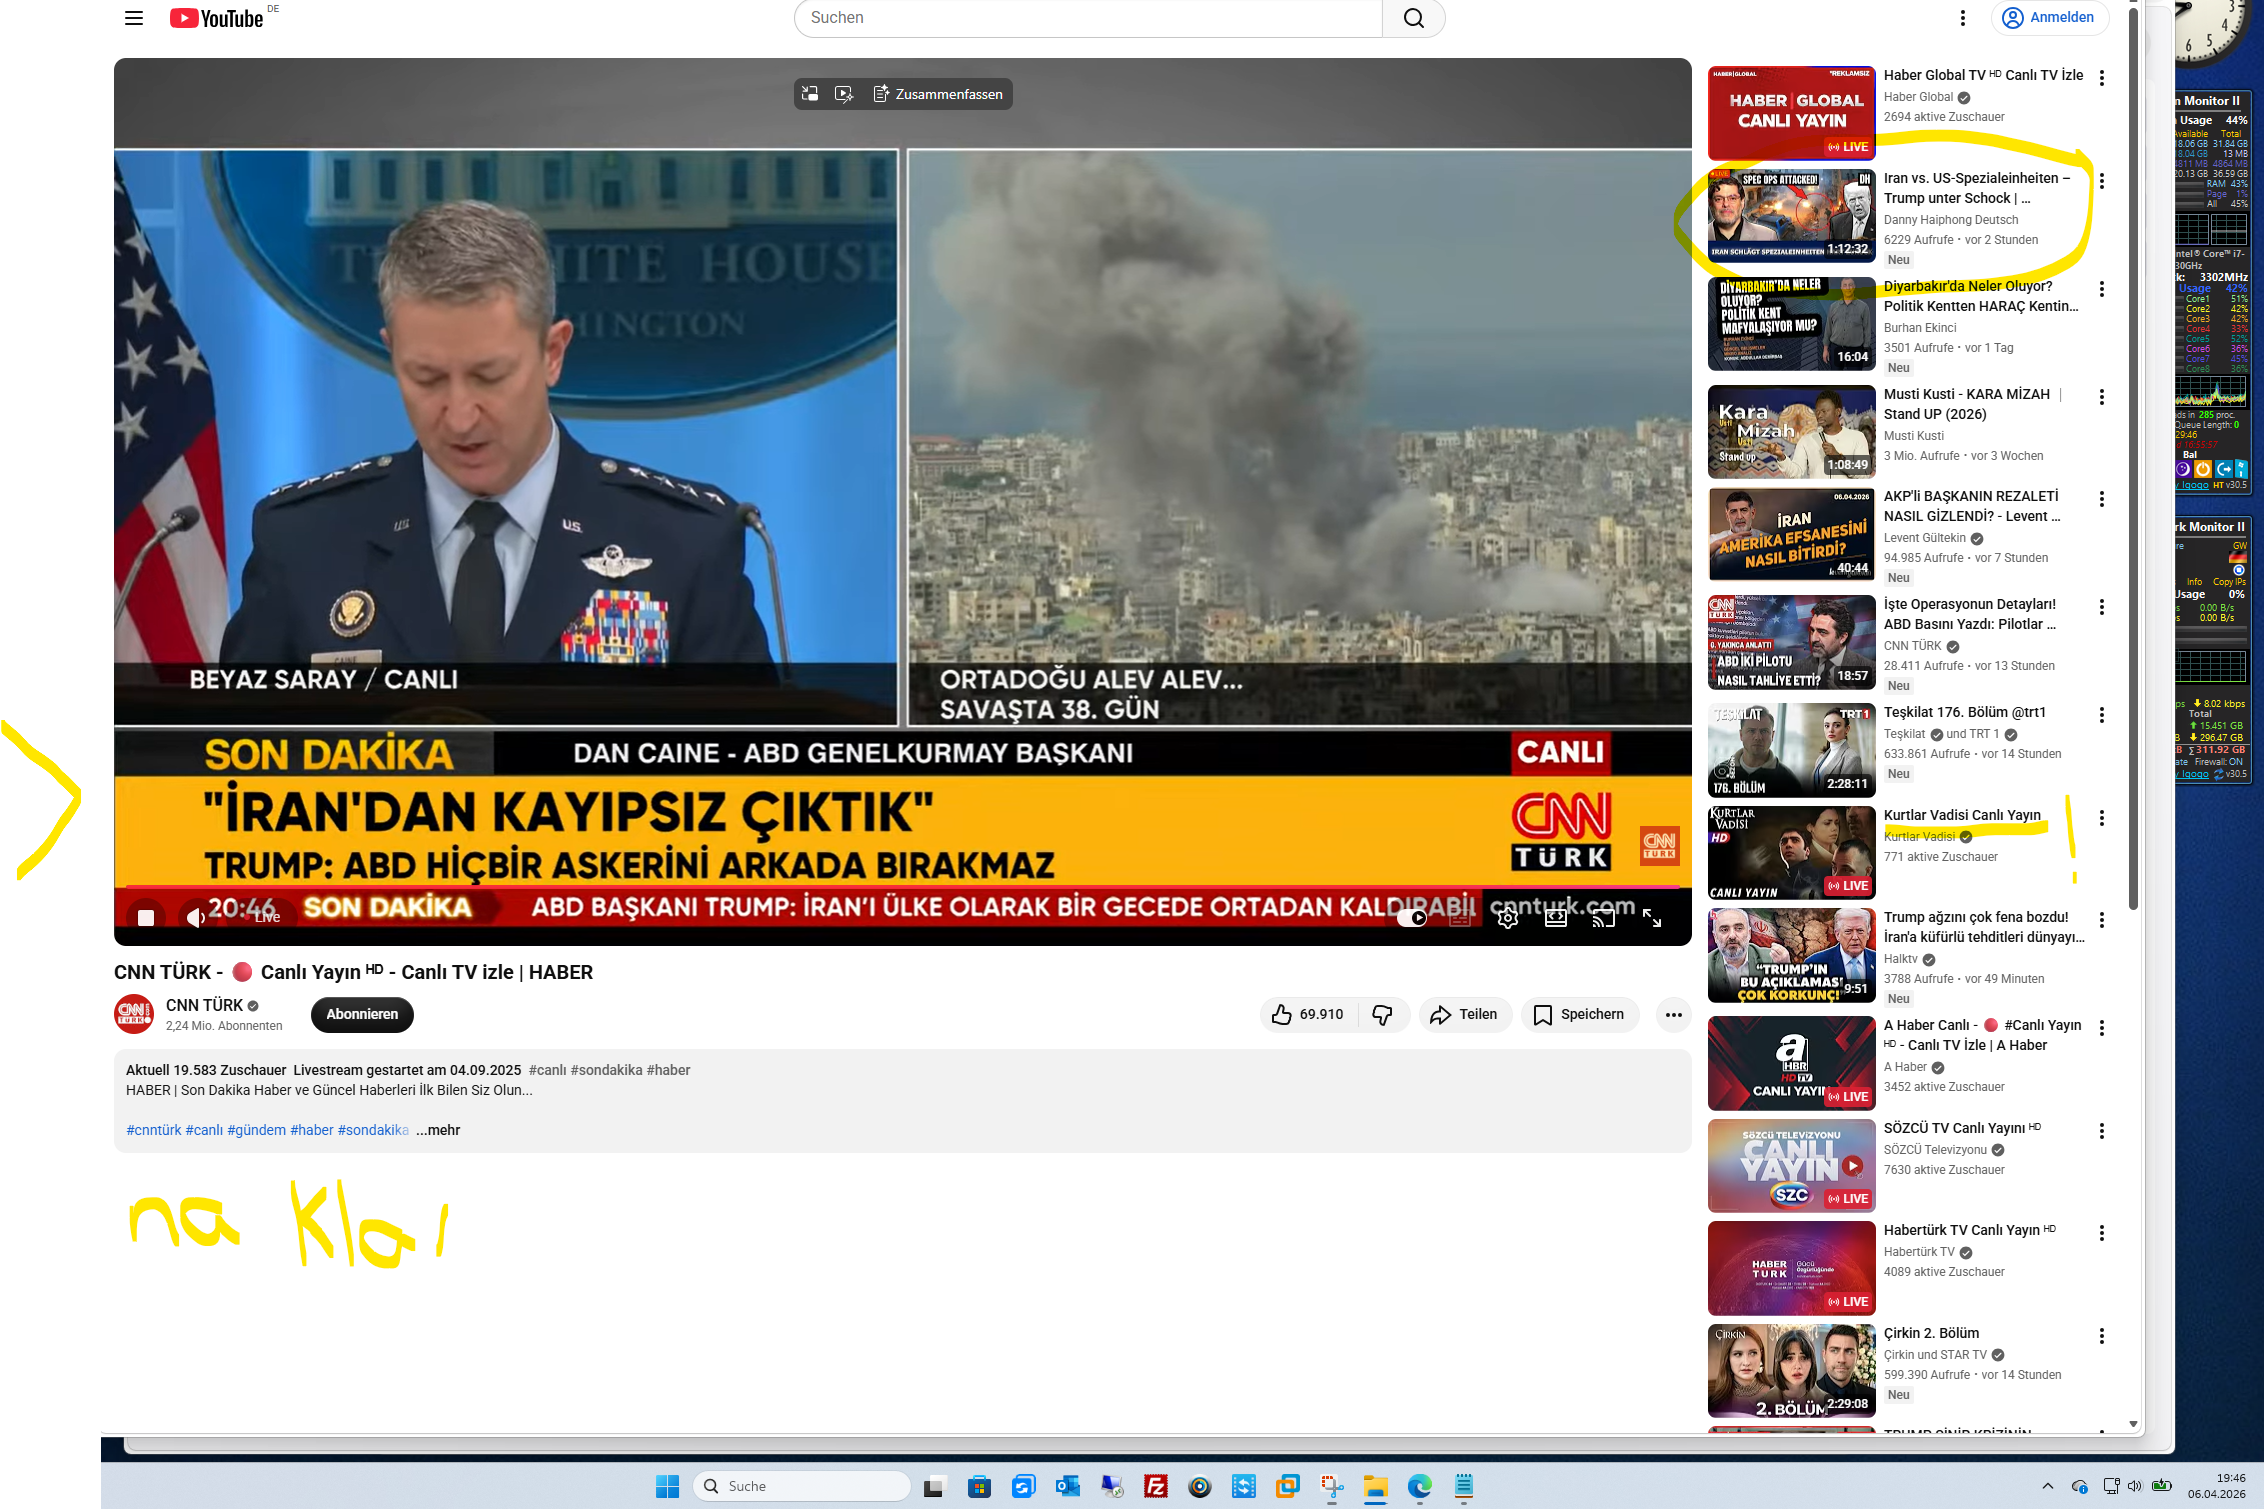Mute the video volume speaker

[x=196, y=917]
